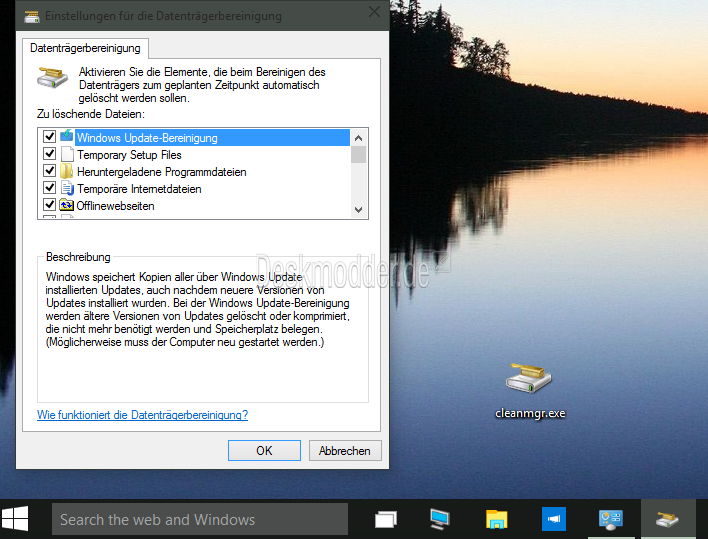Click the Heruntergeladene Programmdateien folder icon
Viewport: 708px width, 539px height.
pyautogui.click(x=66, y=171)
